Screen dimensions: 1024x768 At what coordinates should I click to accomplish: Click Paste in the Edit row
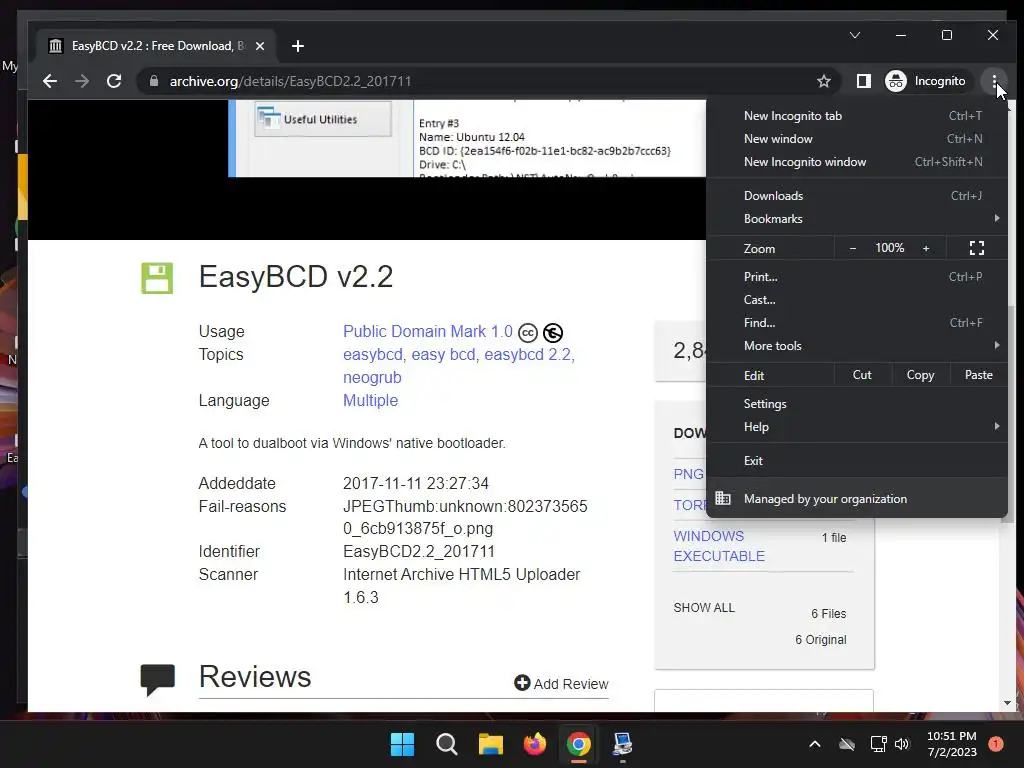coord(978,375)
